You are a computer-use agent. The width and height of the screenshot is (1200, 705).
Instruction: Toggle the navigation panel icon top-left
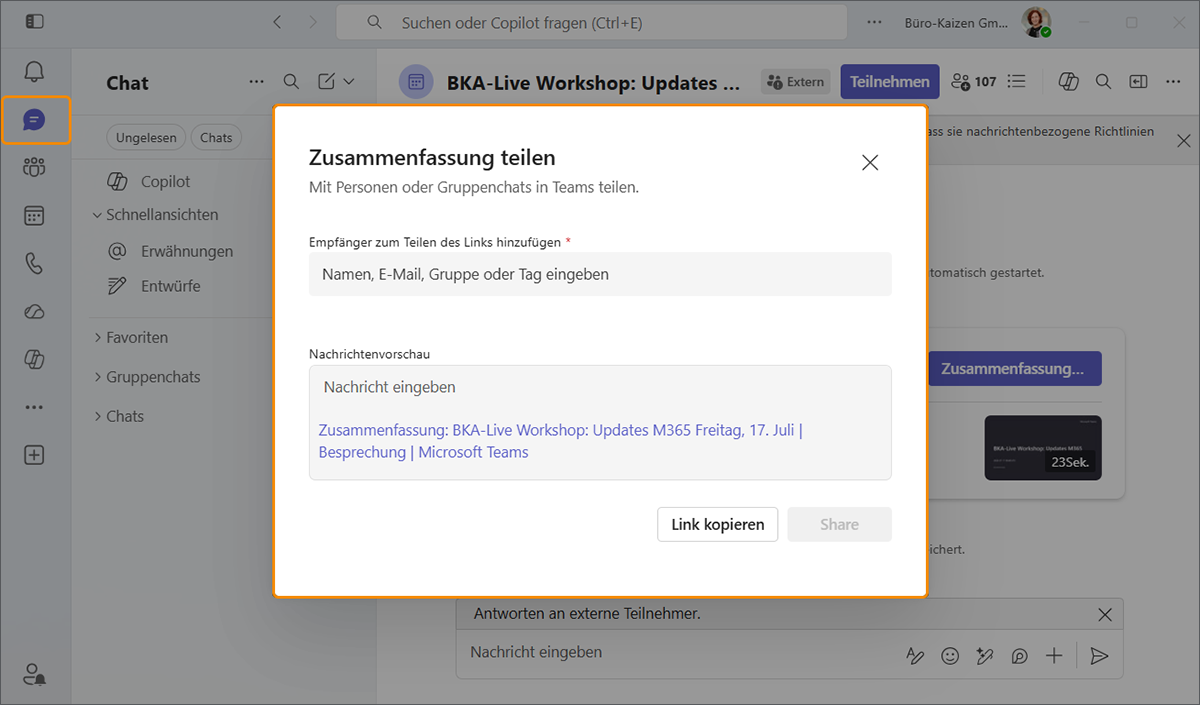click(x=35, y=21)
